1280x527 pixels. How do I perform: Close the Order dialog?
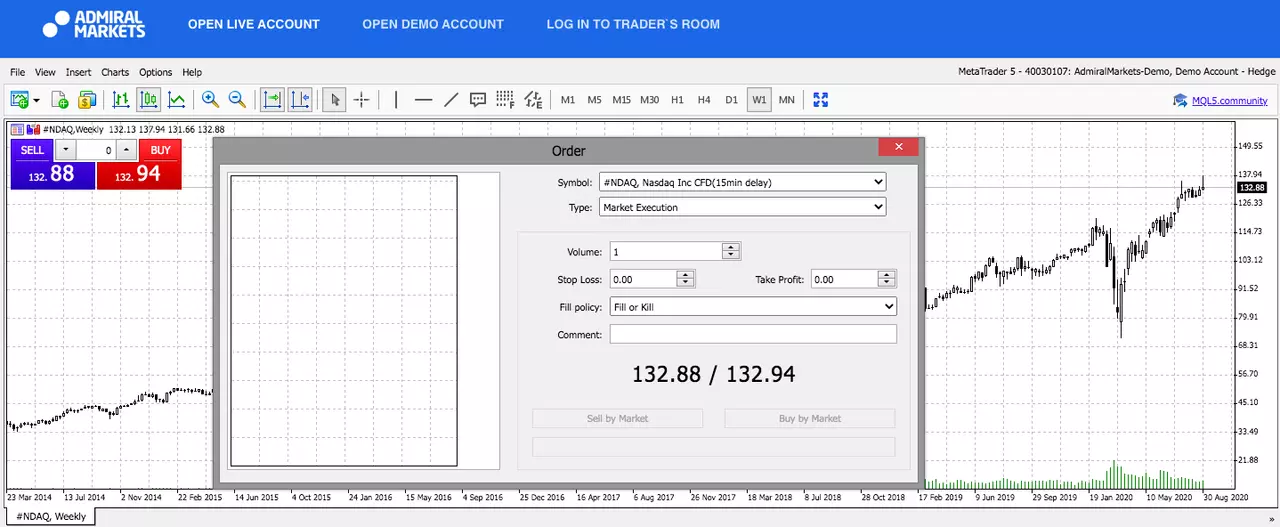(898, 147)
